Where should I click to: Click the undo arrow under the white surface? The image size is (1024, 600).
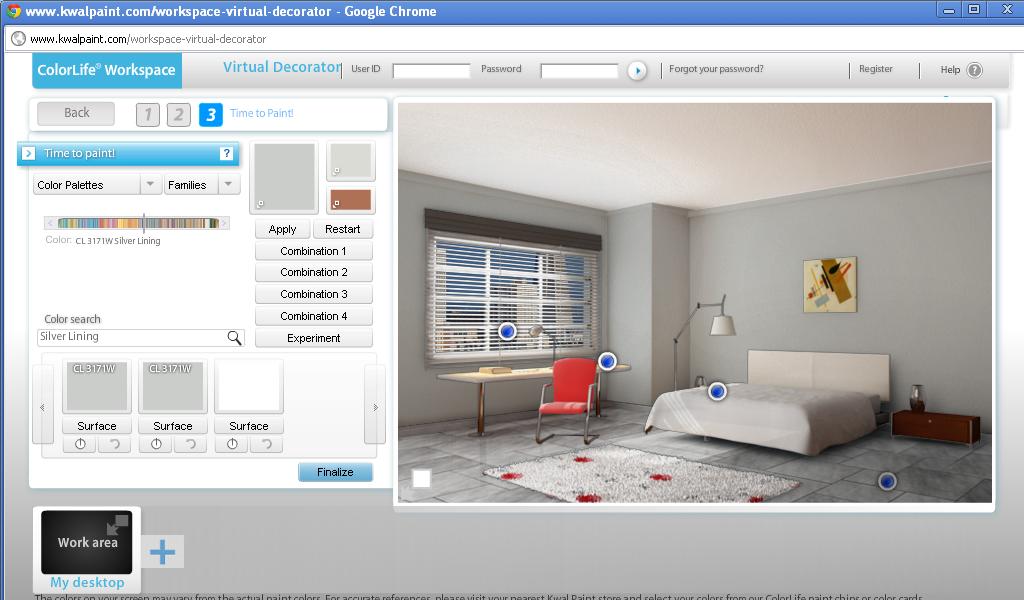tap(266, 444)
